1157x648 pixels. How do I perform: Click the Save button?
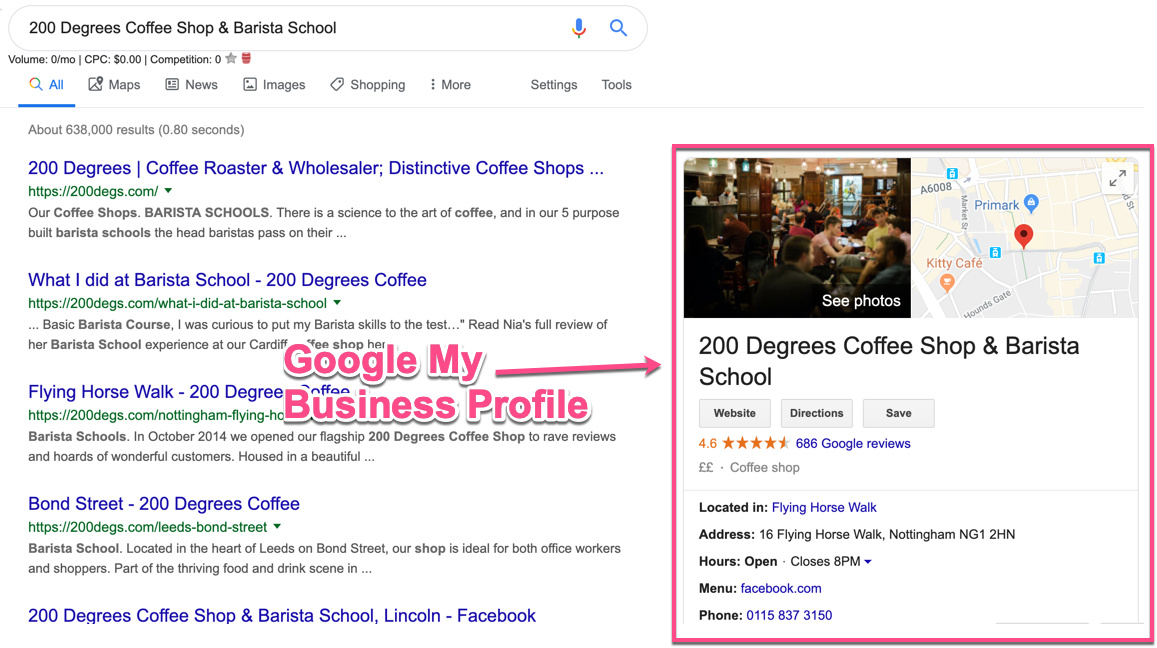point(899,413)
